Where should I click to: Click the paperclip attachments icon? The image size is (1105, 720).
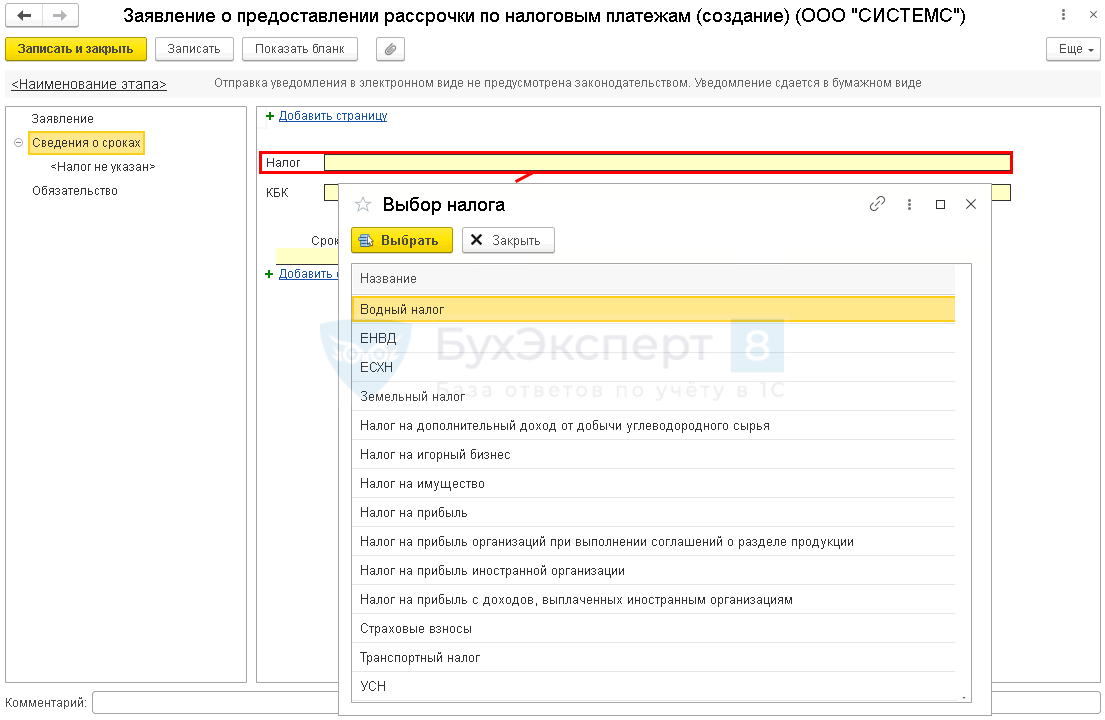click(390, 49)
